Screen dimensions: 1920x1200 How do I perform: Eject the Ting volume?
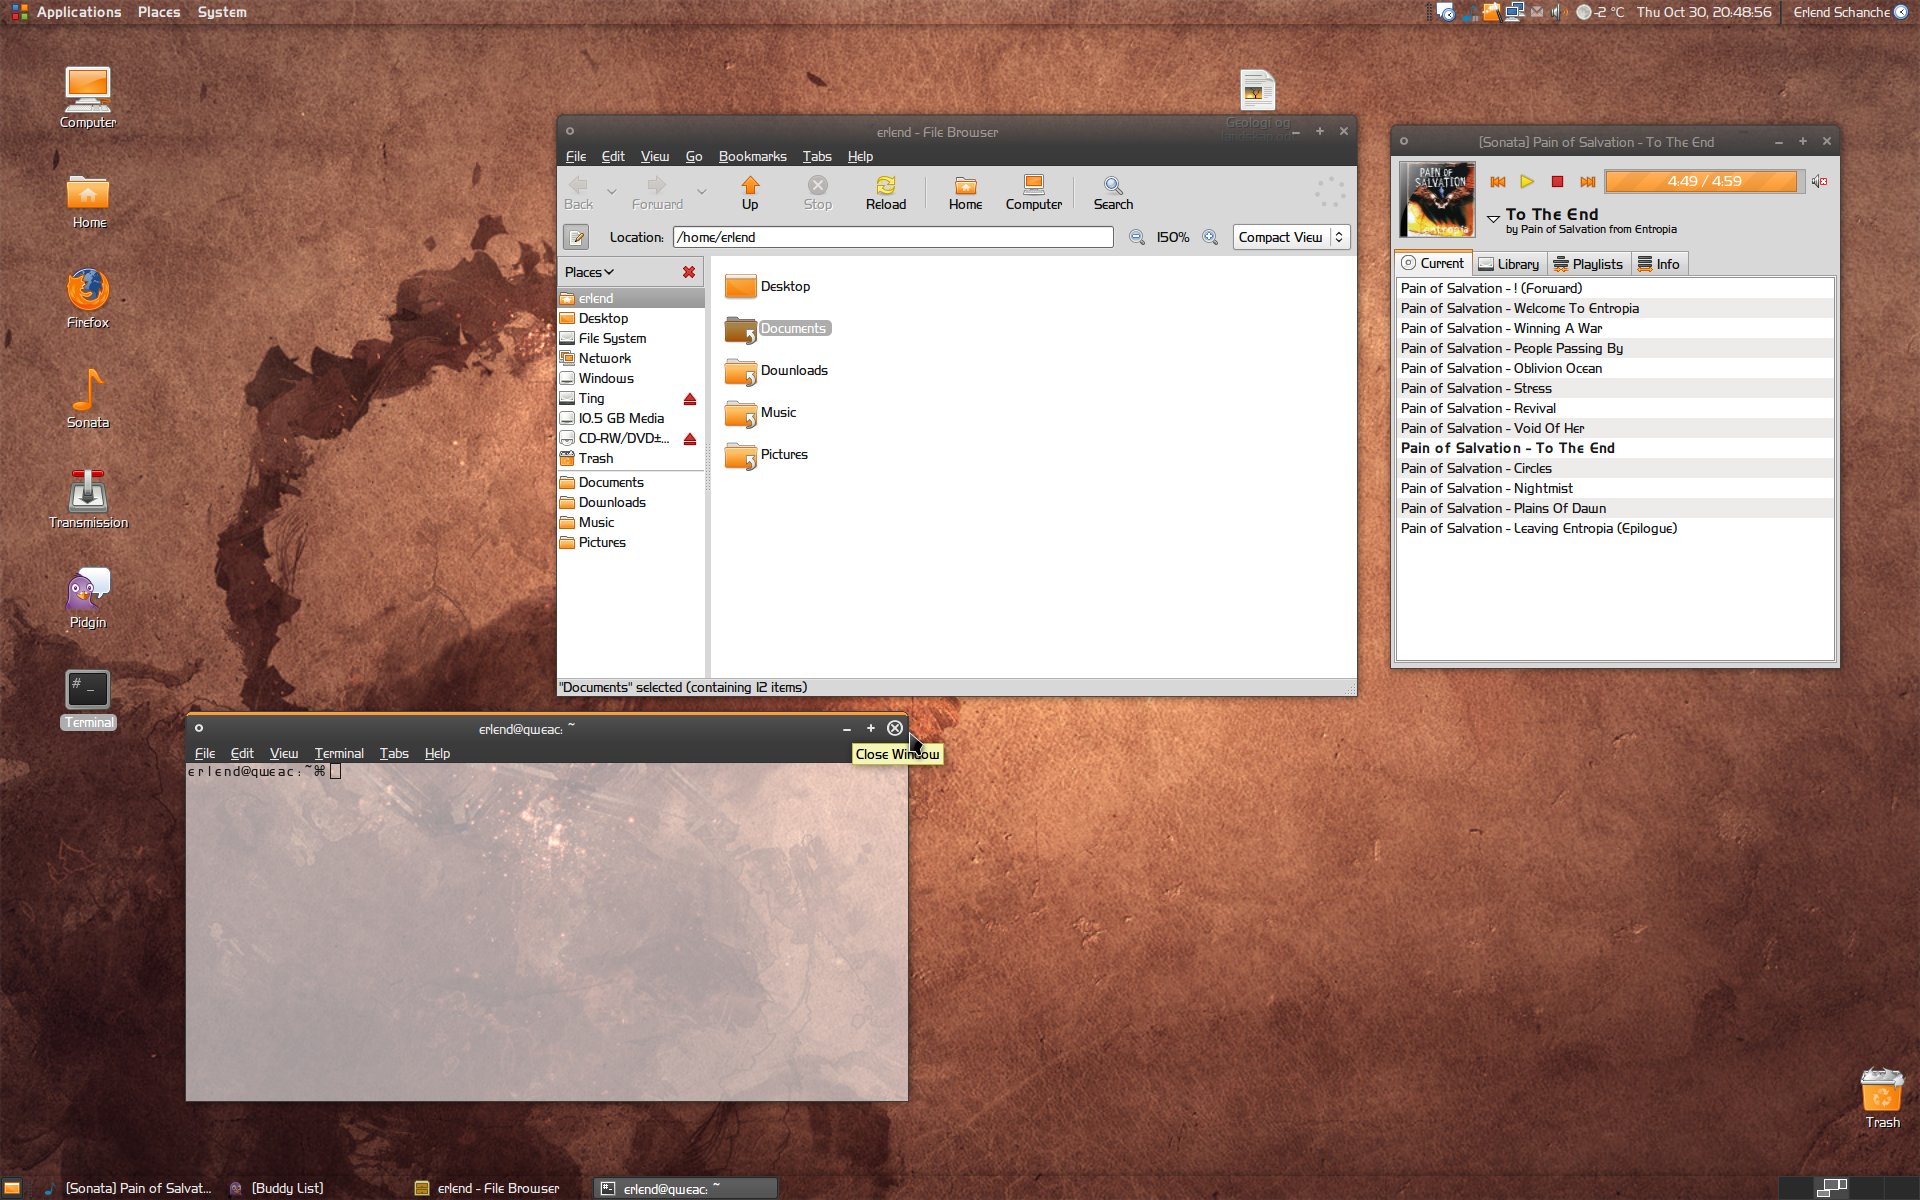[690, 399]
